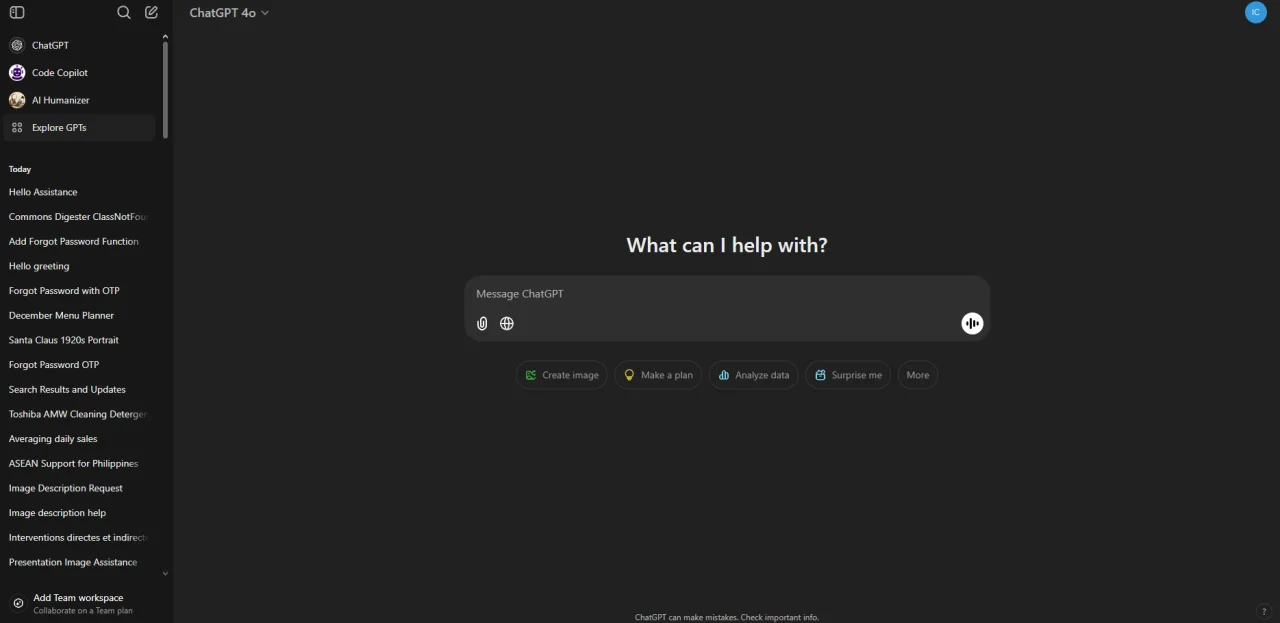Click the sidebar scrollbar thumb

(165, 90)
